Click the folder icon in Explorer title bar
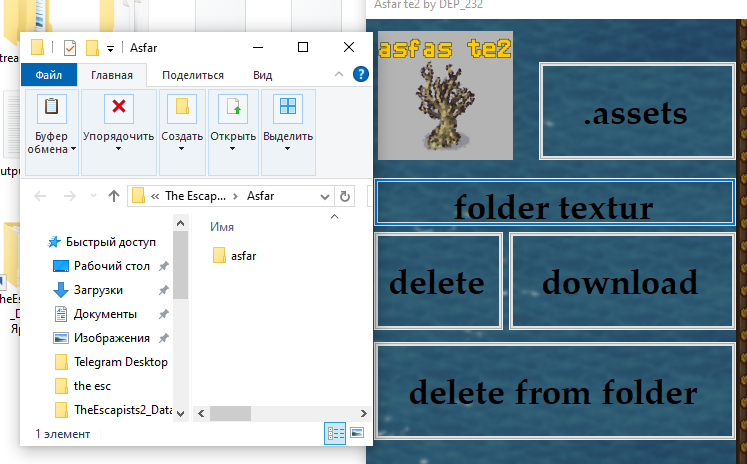This screenshot has width=747, height=464. coord(37,48)
